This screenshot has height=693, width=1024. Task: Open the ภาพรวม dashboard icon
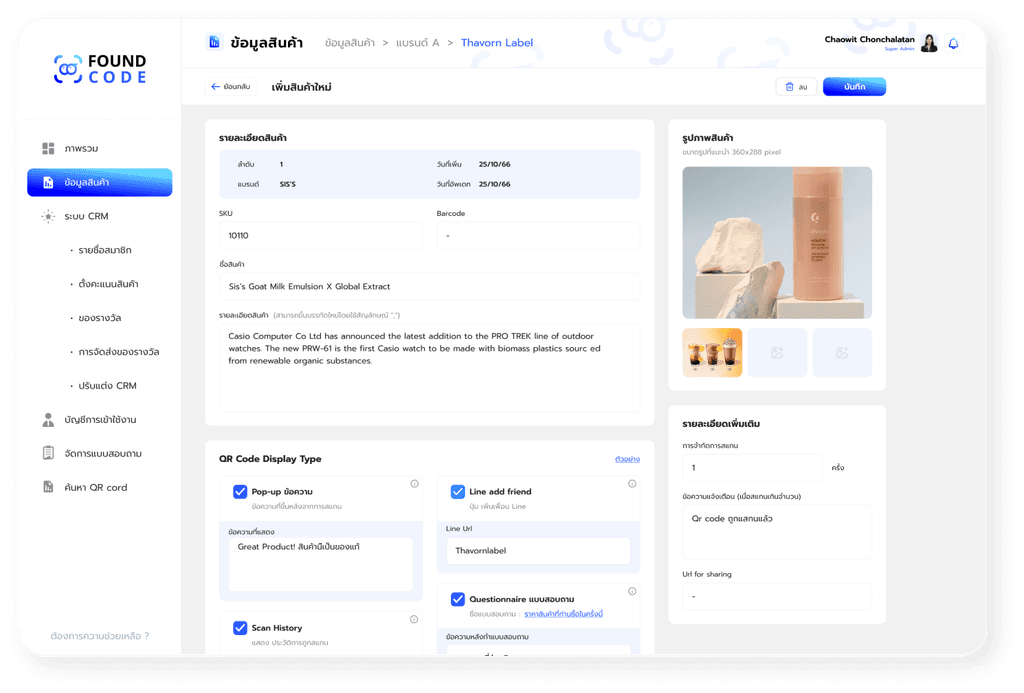(x=48, y=148)
